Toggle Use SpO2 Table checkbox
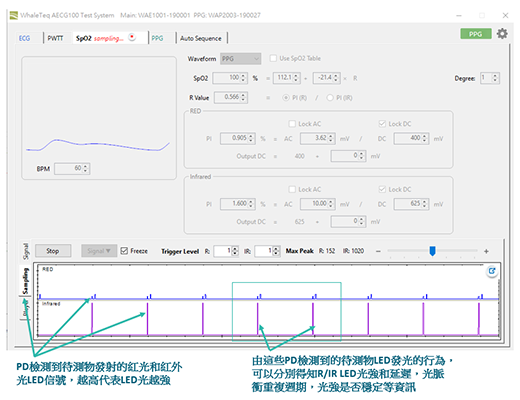This screenshot has height=400, width=520. click(x=273, y=58)
